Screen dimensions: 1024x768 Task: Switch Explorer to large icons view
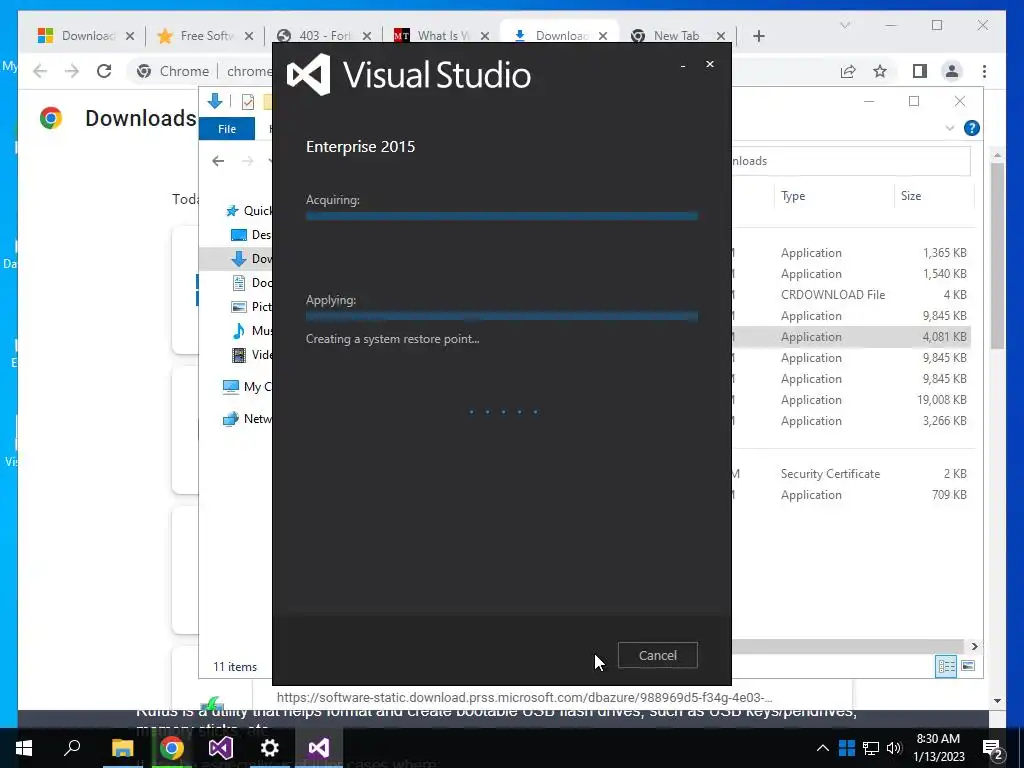click(x=968, y=666)
